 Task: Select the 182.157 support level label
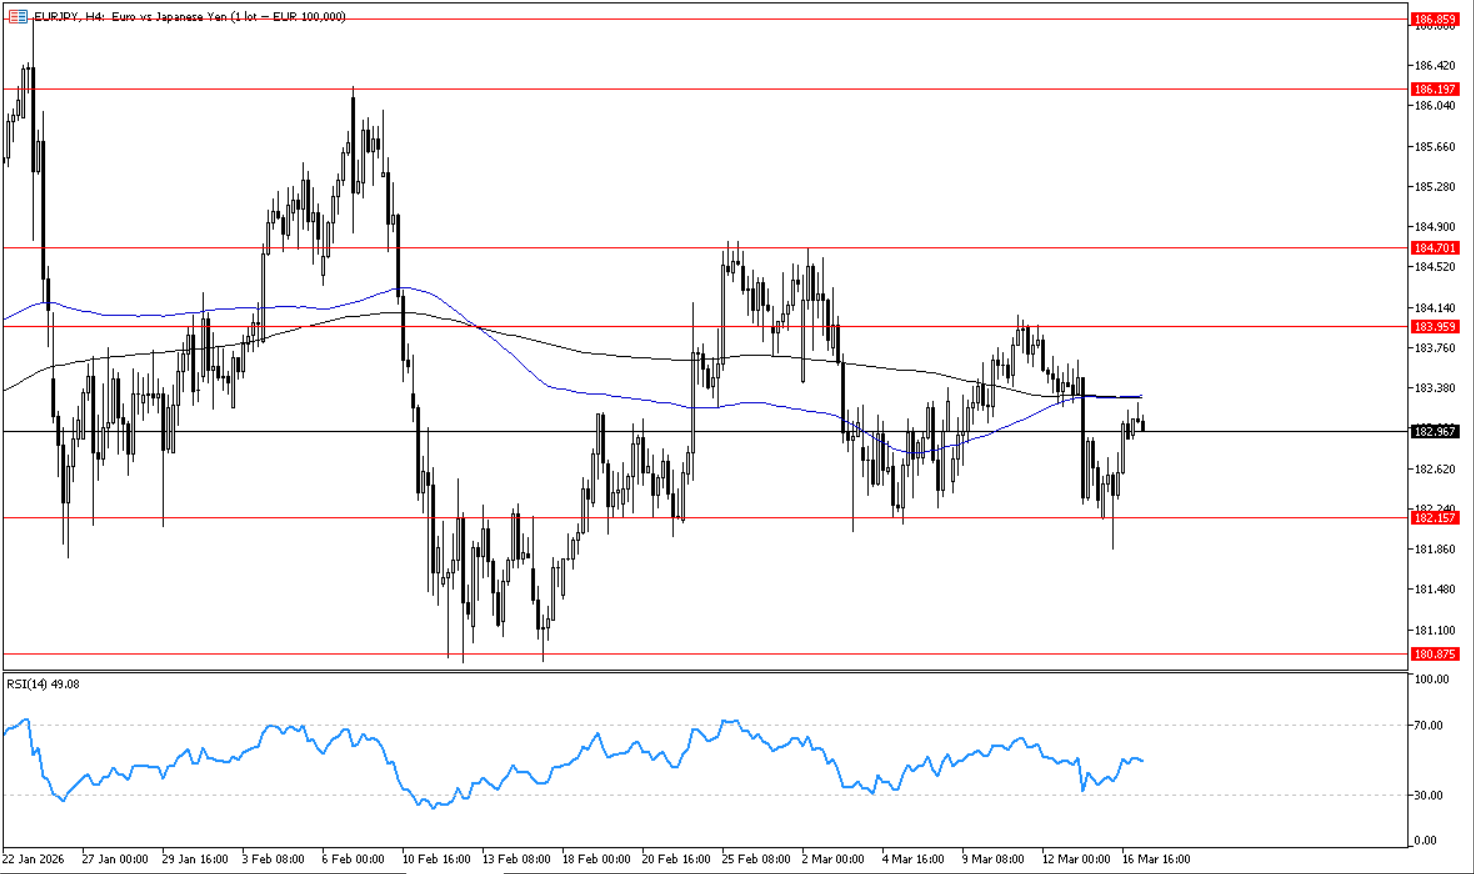point(1434,518)
